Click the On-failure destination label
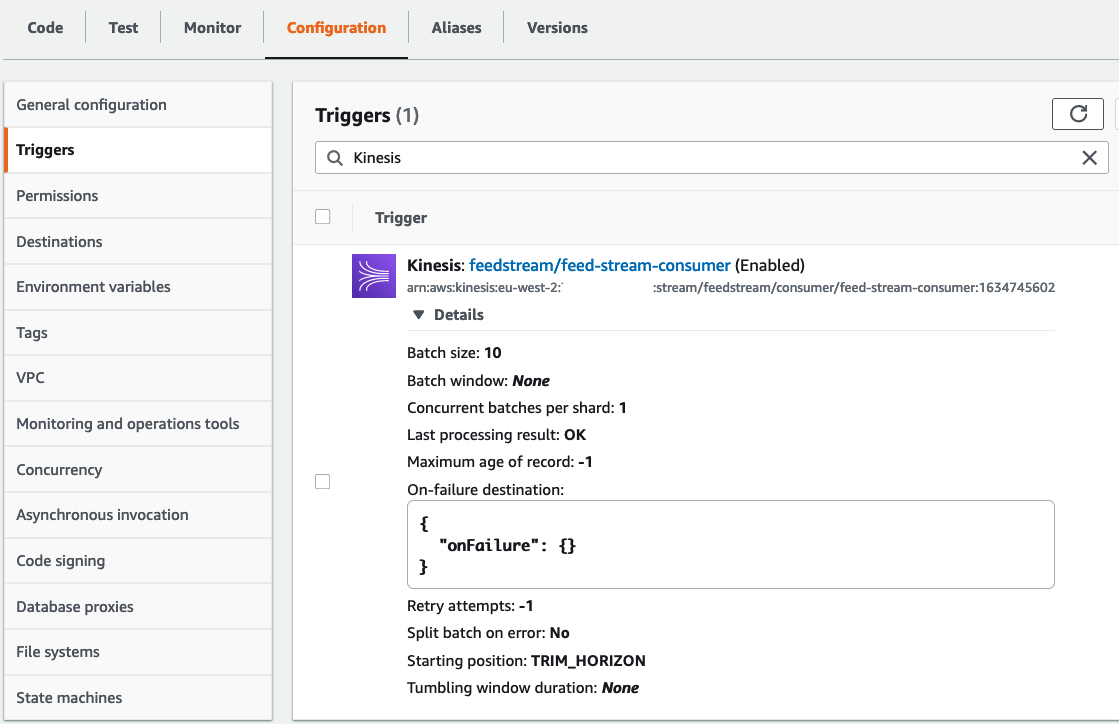The image size is (1119, 724). 485,490
